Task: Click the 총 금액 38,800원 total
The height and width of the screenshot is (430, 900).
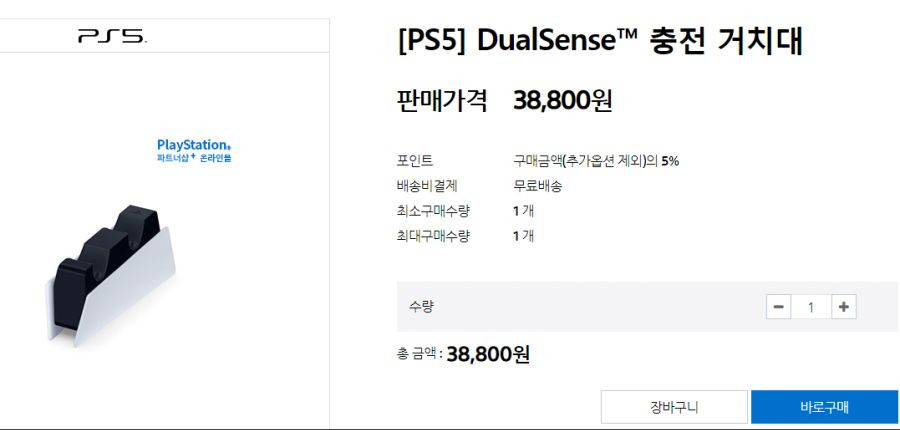Action: [x=463, y=354]
